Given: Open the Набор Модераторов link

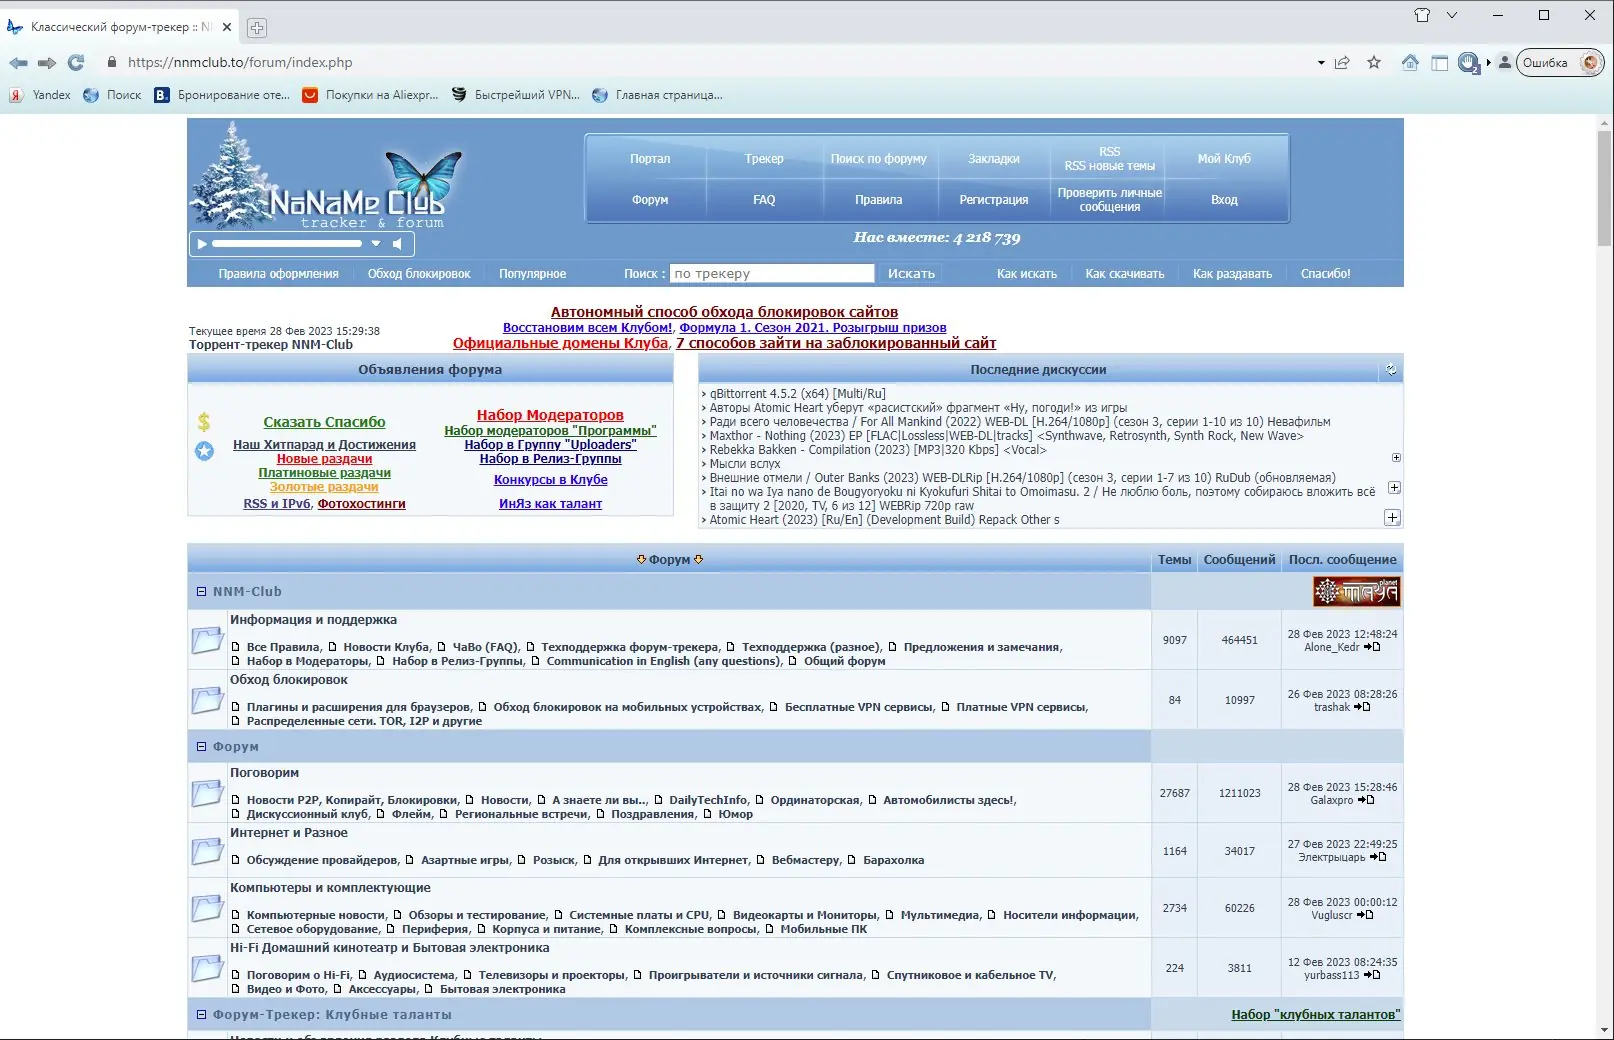Looking at the screenshot, I should 550,415.
